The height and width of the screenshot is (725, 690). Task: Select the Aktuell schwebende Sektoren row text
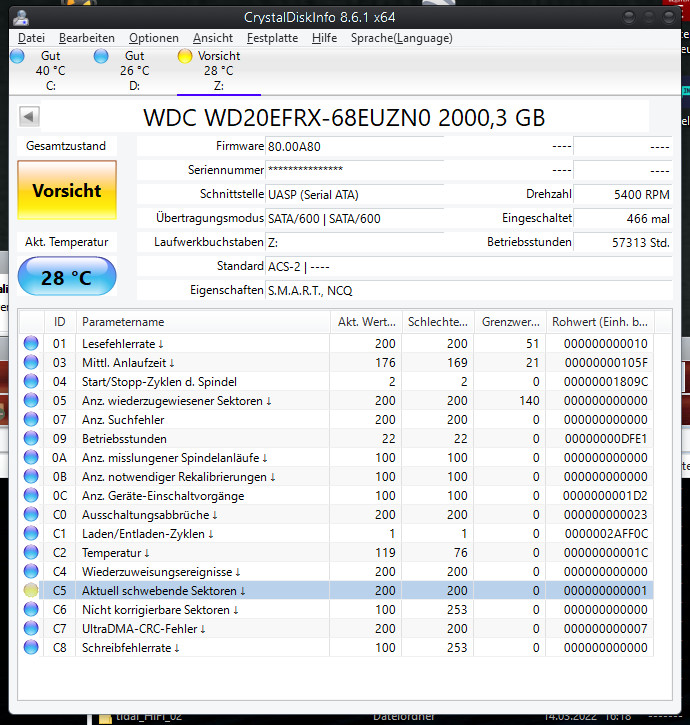click(164, 591)
